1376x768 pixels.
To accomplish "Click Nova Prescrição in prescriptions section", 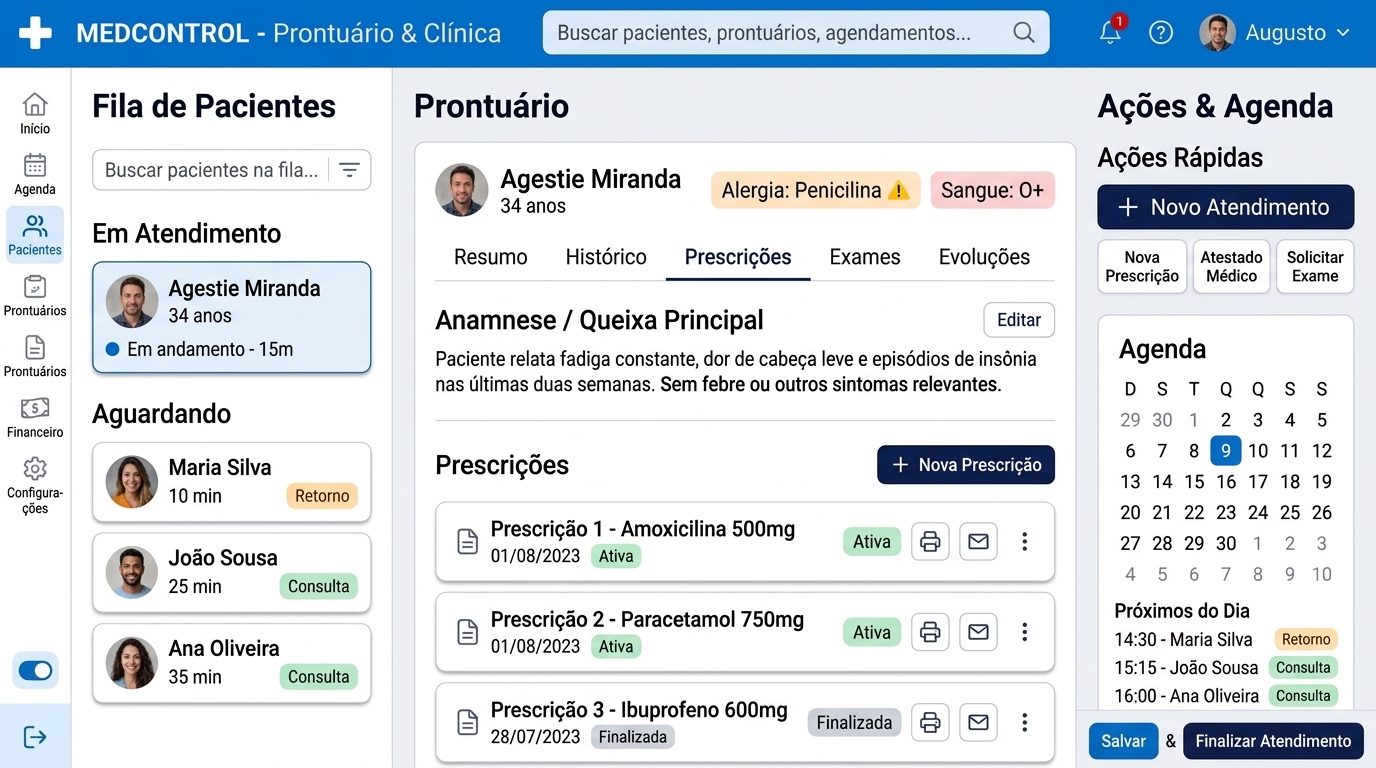I will (x=966, y=465).
